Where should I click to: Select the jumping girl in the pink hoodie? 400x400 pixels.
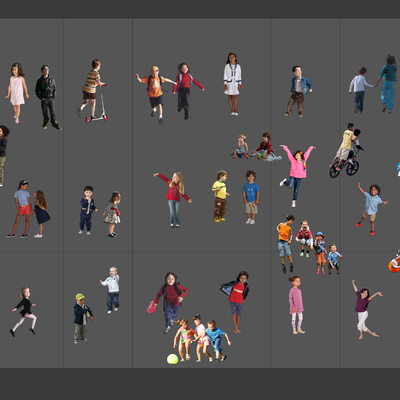[297, 175]
